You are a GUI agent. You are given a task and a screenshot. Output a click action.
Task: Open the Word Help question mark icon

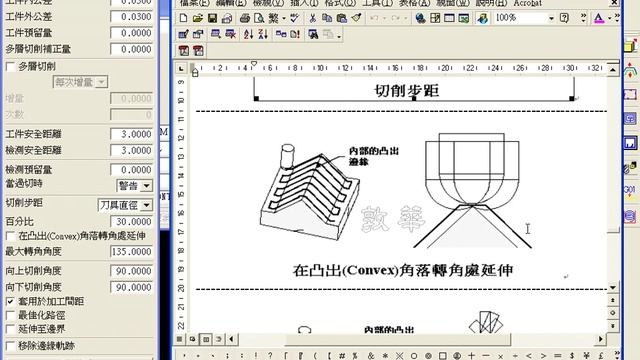[x=564, y=18]
